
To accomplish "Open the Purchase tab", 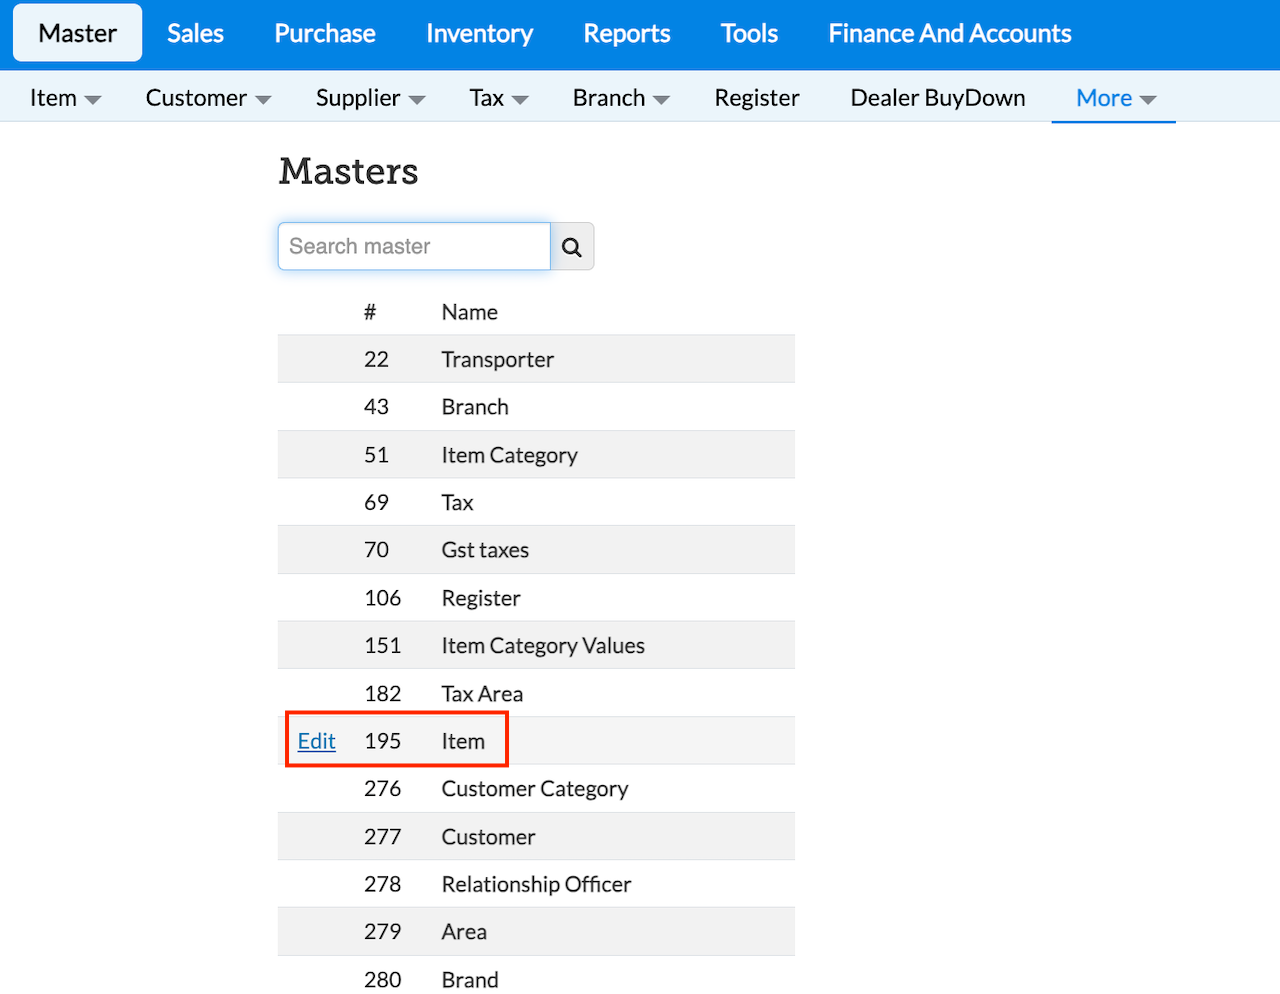I will tap(325, 33).
